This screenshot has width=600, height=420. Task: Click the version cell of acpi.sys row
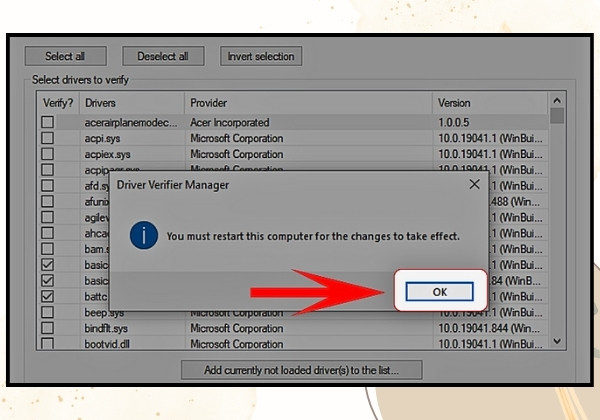click(x=490, y=138)
